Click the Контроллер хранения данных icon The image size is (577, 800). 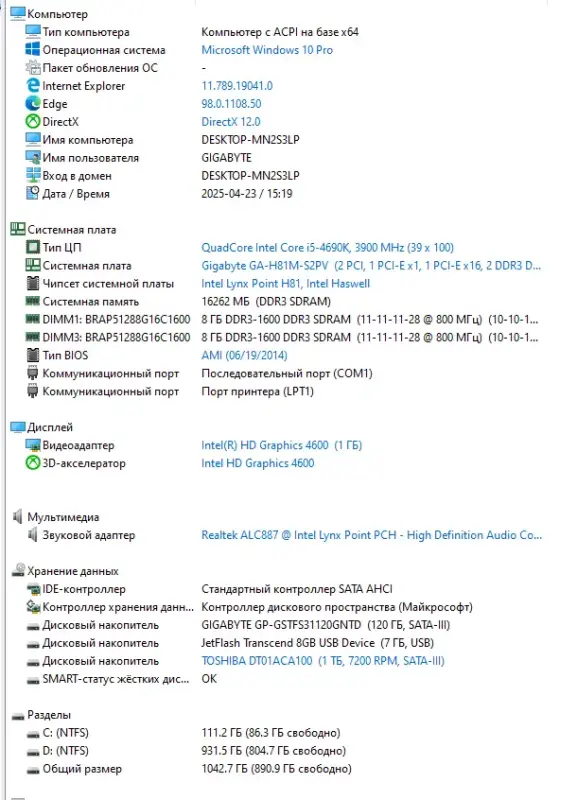pos(33,607)
